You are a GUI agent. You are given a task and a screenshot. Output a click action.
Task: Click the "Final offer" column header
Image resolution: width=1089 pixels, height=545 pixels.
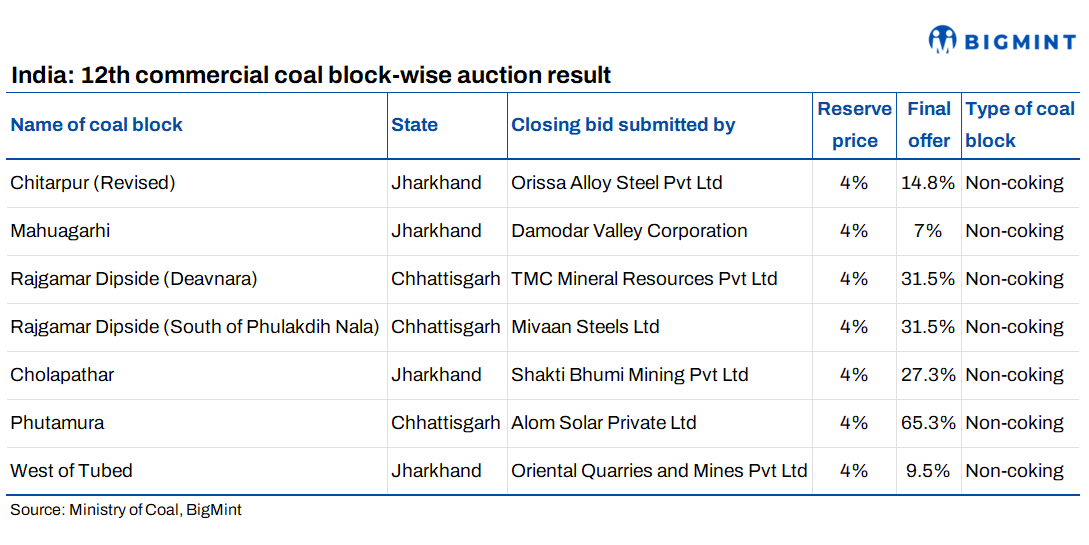pyautogui.click(x=928, y=125)
